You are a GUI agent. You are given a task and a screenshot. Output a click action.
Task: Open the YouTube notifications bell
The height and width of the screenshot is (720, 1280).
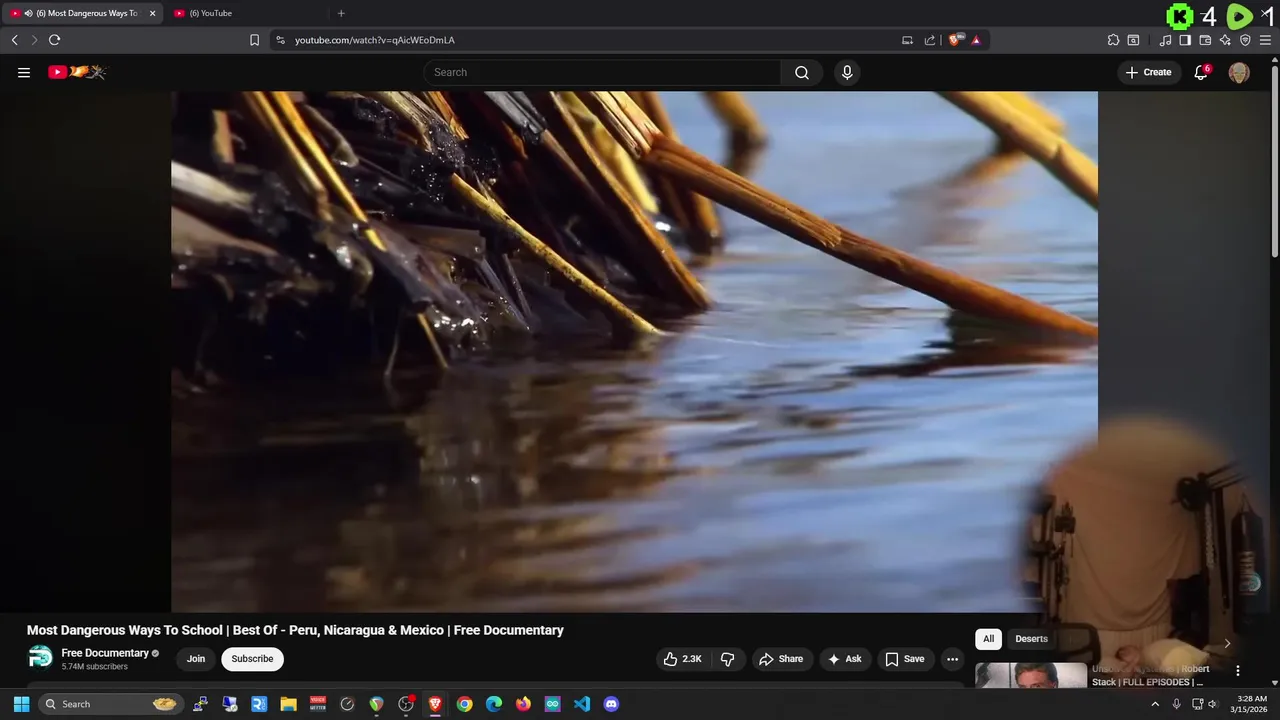pos(1201,72)
